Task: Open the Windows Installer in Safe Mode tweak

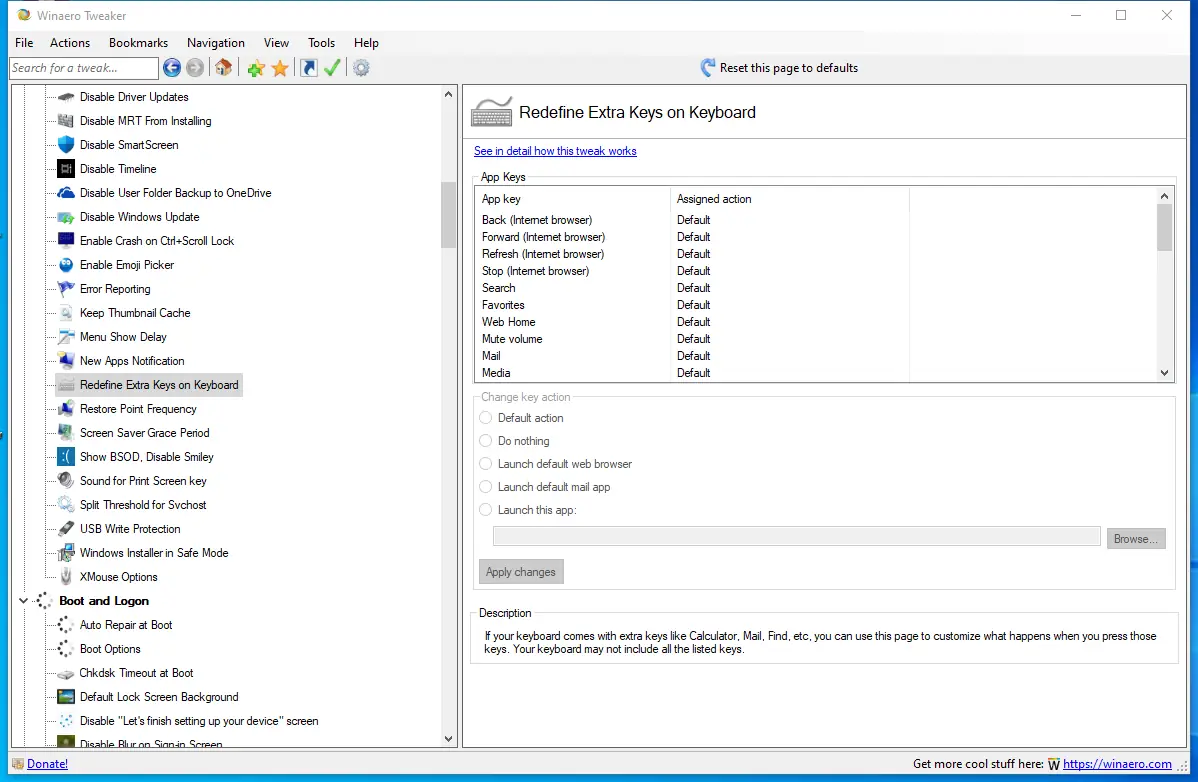Action: (154, 553)
